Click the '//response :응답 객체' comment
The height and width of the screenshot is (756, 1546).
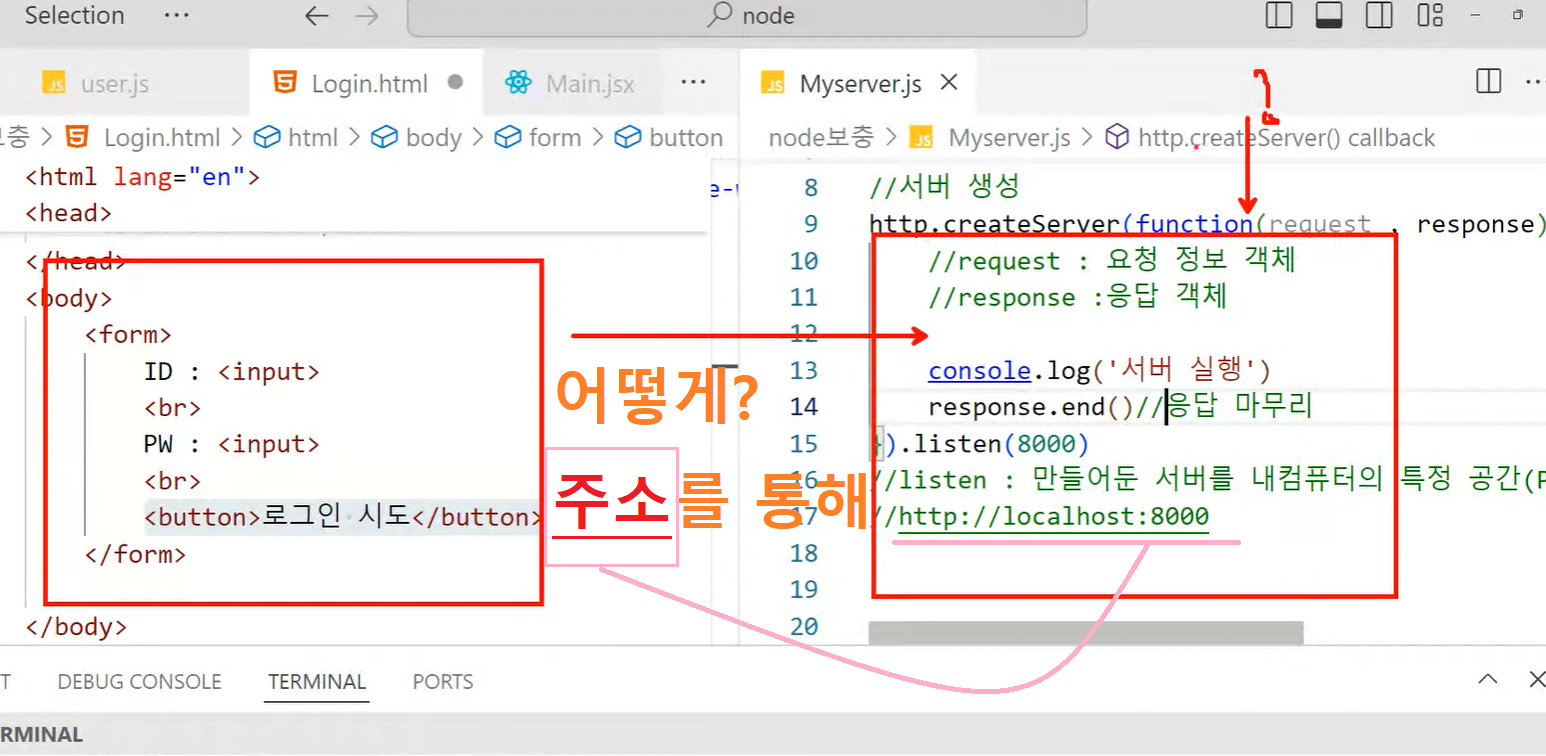(x=1077, y=298)
